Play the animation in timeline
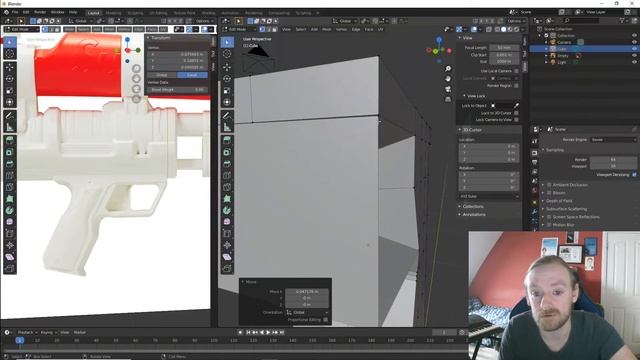 click(268, 333)
